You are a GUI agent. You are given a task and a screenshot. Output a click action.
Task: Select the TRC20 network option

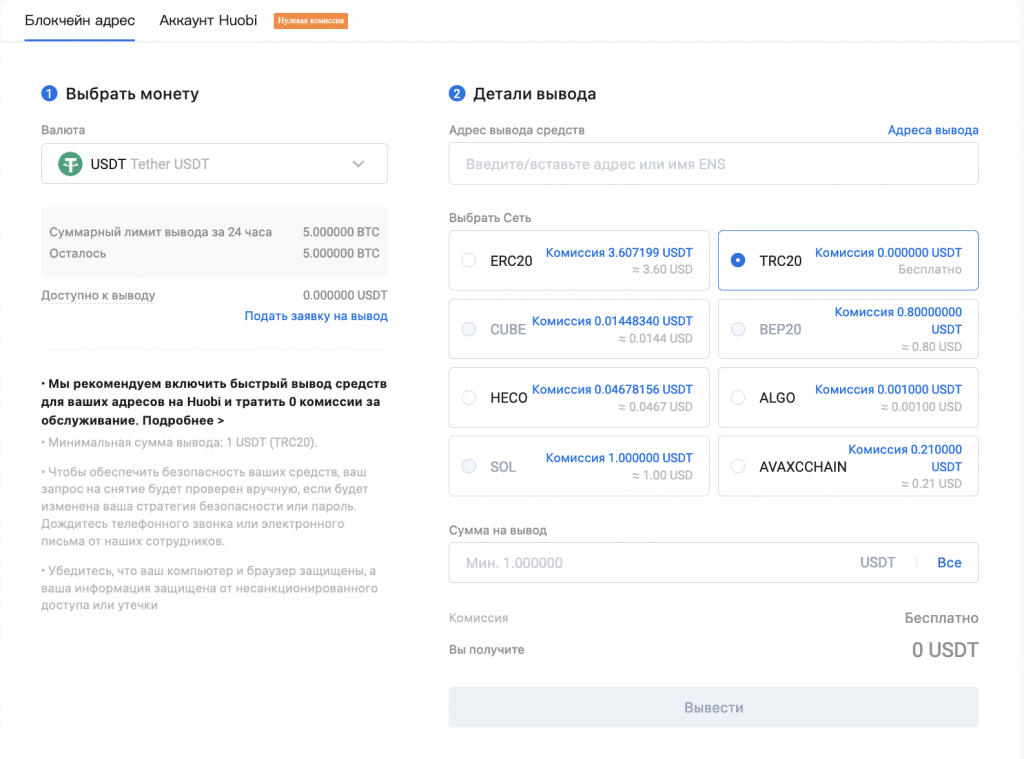pos(738,261)
